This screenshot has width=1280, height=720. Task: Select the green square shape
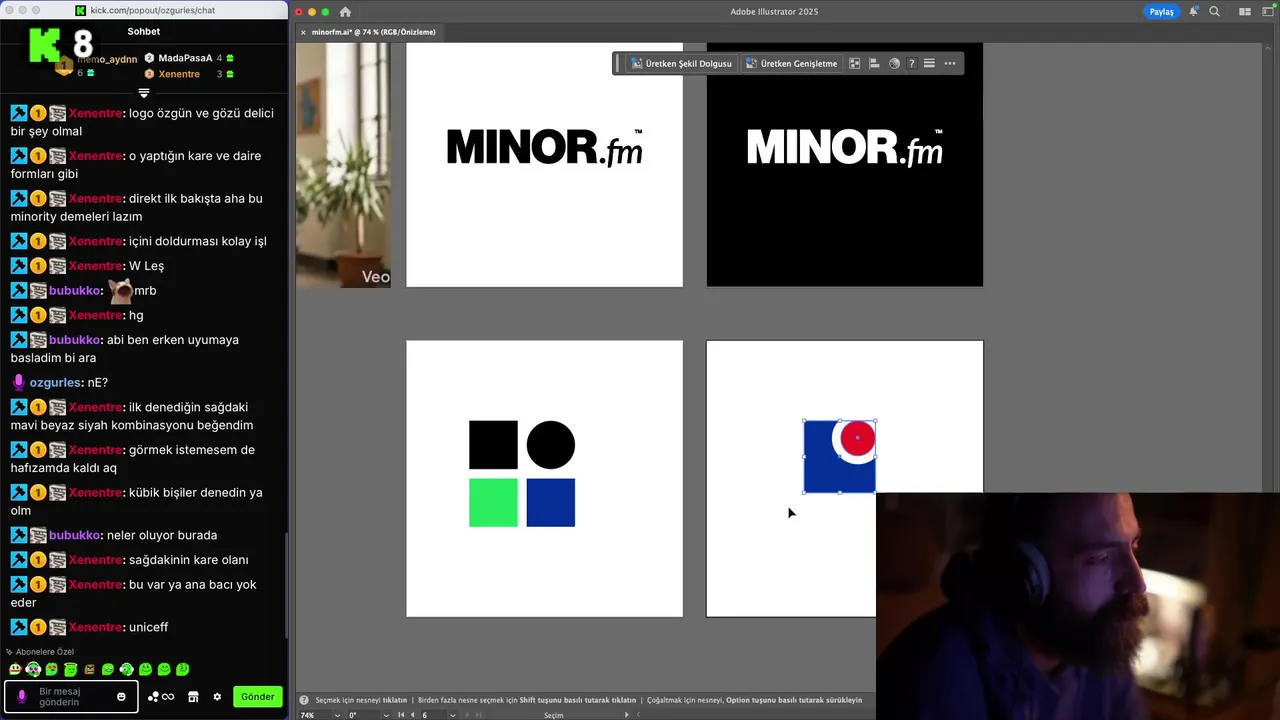click(493, 502)
